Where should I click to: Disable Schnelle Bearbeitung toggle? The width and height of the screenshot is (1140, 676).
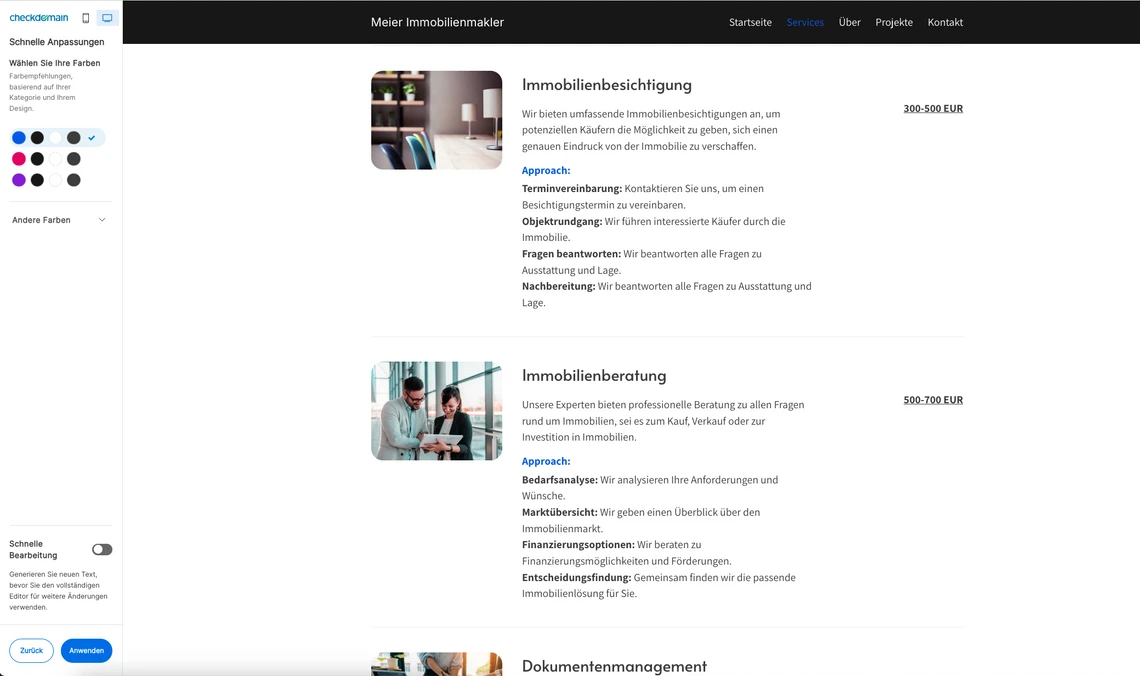pyautogui.click(x=101, y=549)
